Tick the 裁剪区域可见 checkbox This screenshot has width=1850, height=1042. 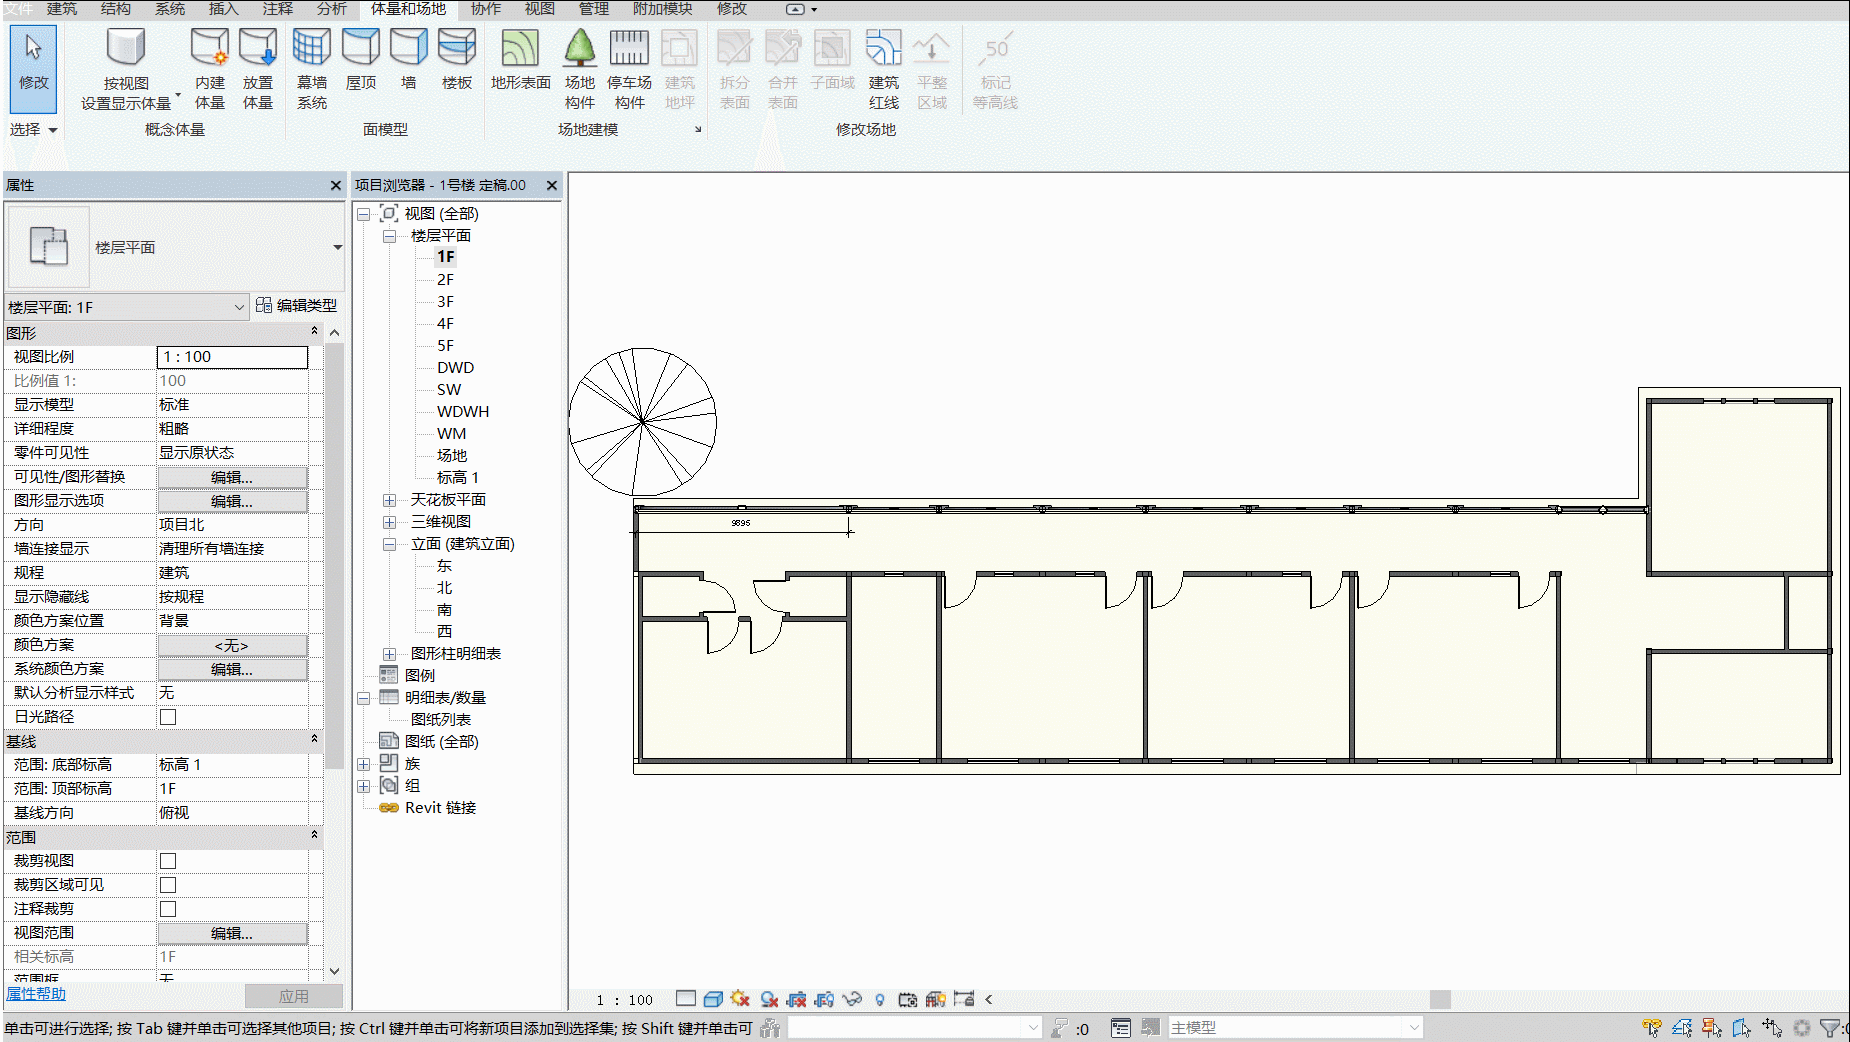(x=168, y=885)
